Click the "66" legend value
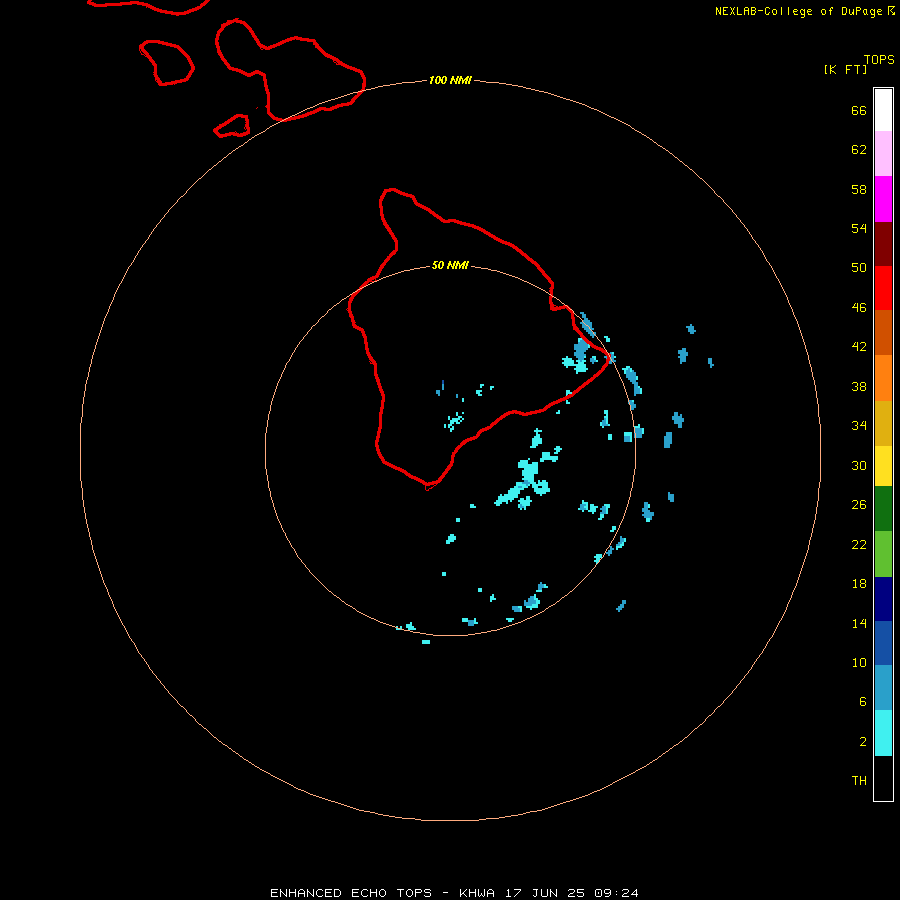 [859, 111]
